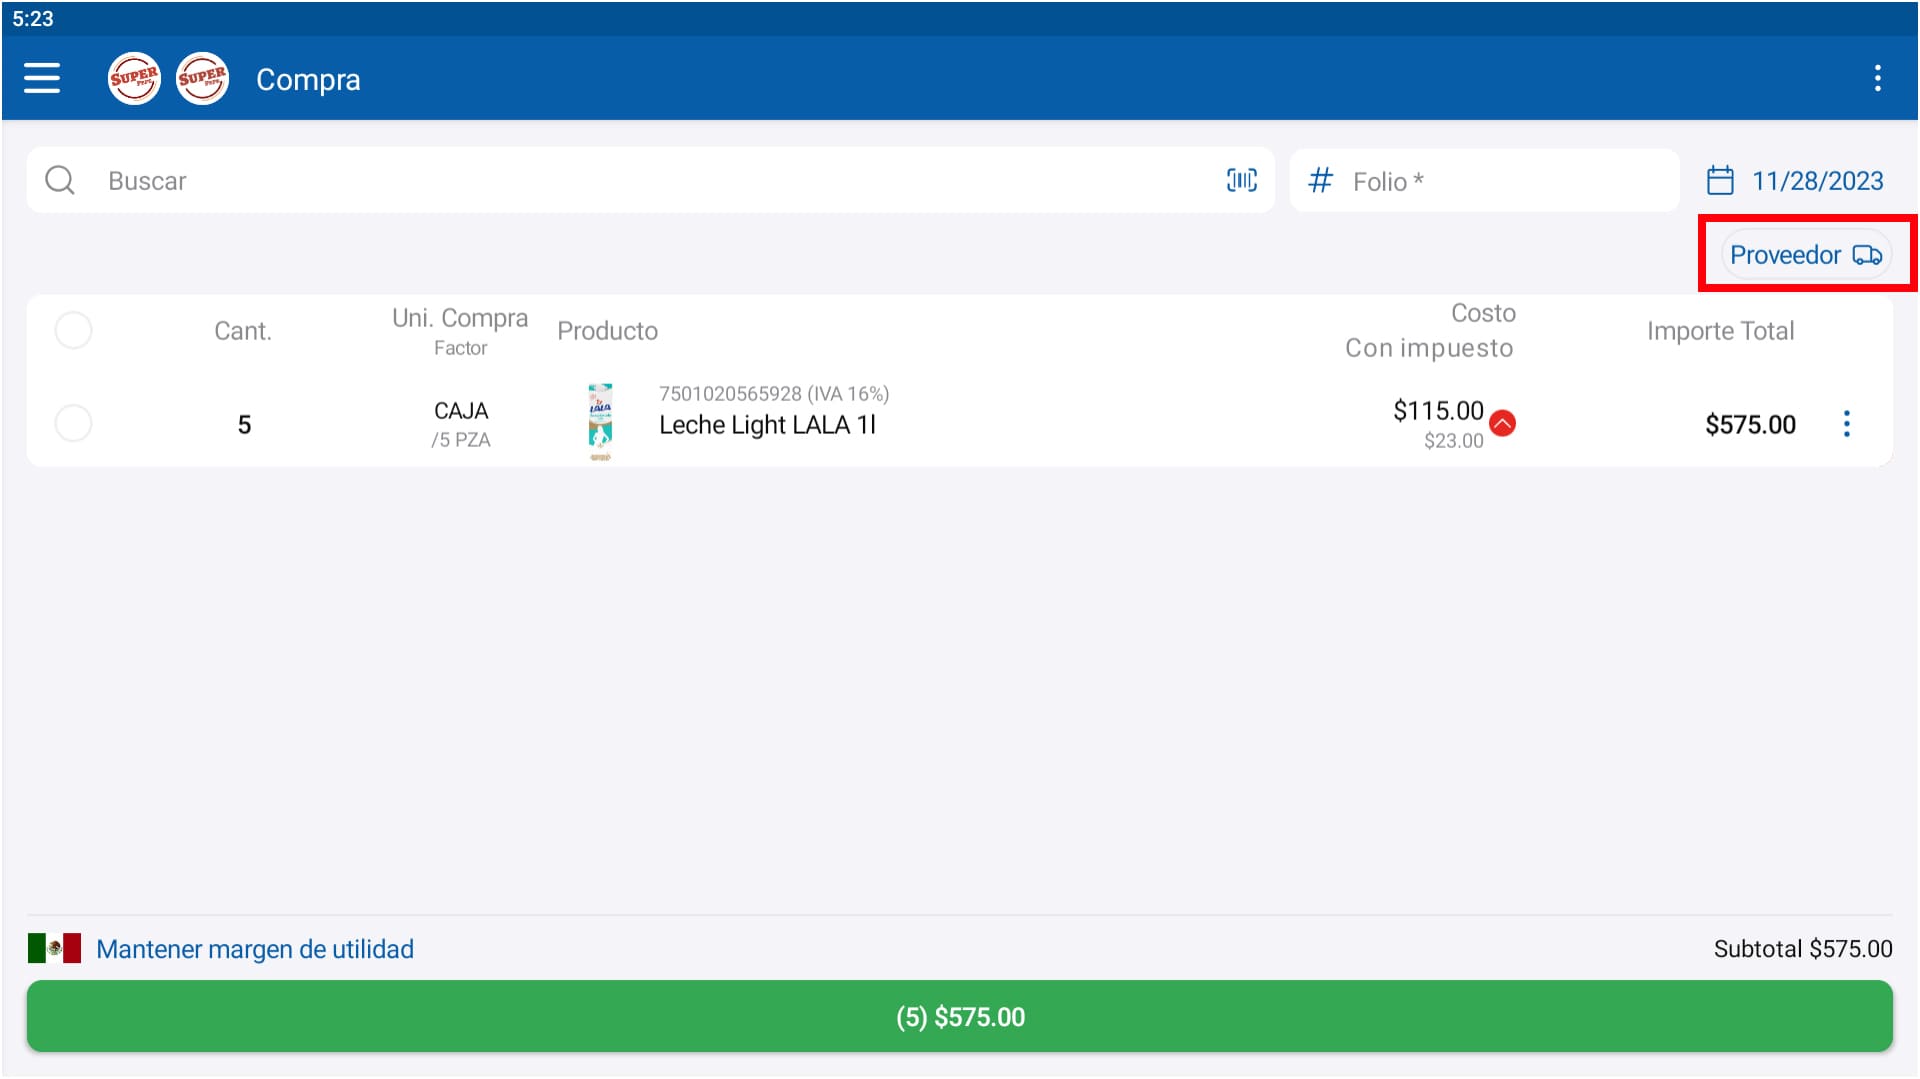
Task: Select all items with header checkbox
Action: coord(73,330)
